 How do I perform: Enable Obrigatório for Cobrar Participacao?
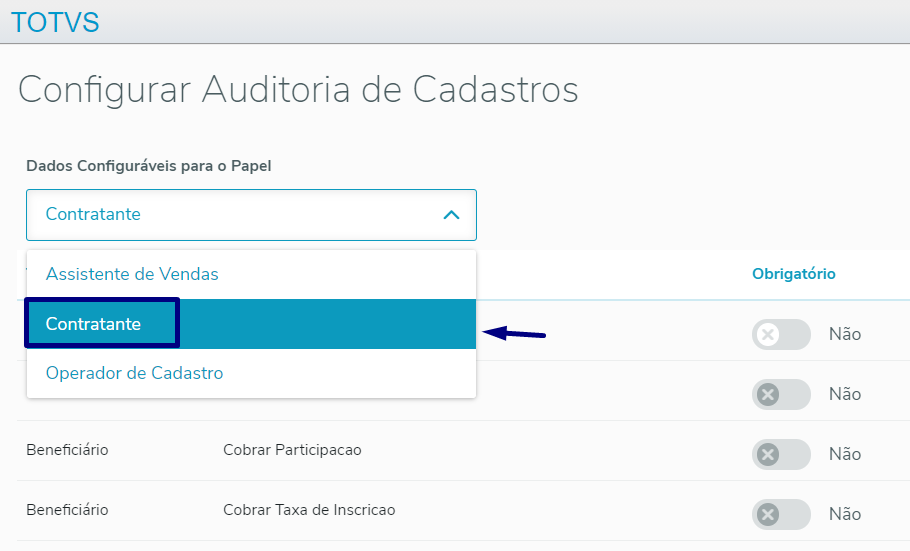(x=781, y=454)
